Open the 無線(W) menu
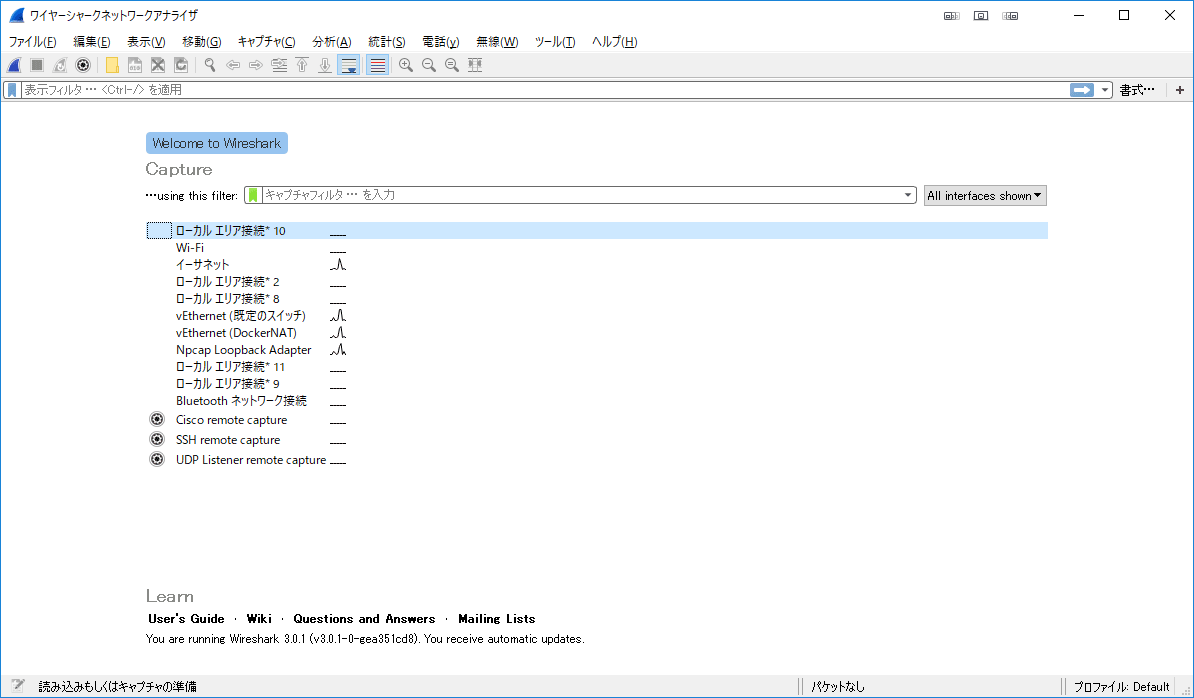Image resolution: width=1194 pixels, height=698 pixels. (497, 42)
